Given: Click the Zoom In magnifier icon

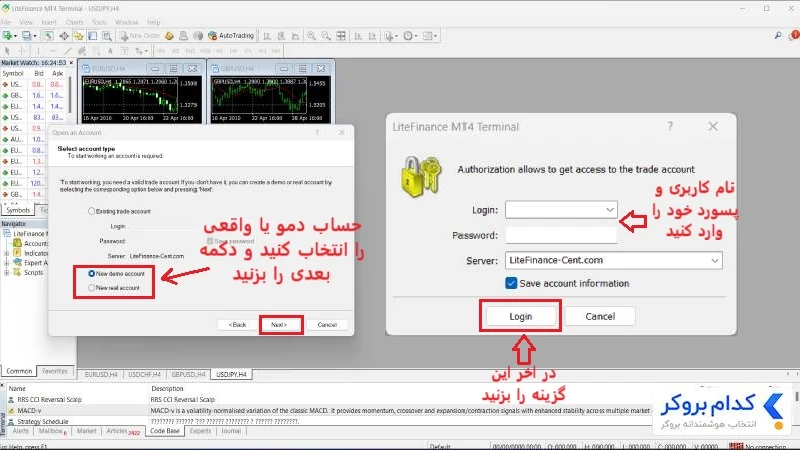Looking at the screenshot, I should (x=311, y=36).
